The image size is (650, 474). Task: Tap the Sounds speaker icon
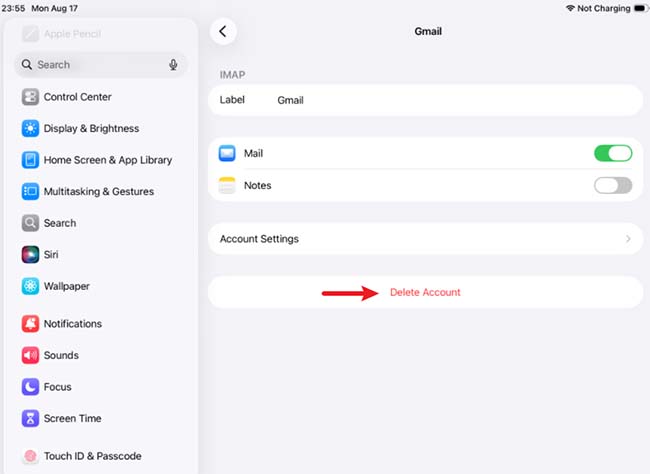click(x=30, y=355)
